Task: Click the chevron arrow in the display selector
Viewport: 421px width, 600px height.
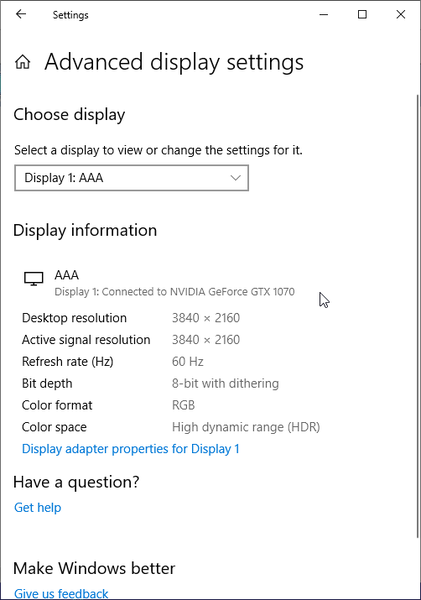Action: coord(235,178)
